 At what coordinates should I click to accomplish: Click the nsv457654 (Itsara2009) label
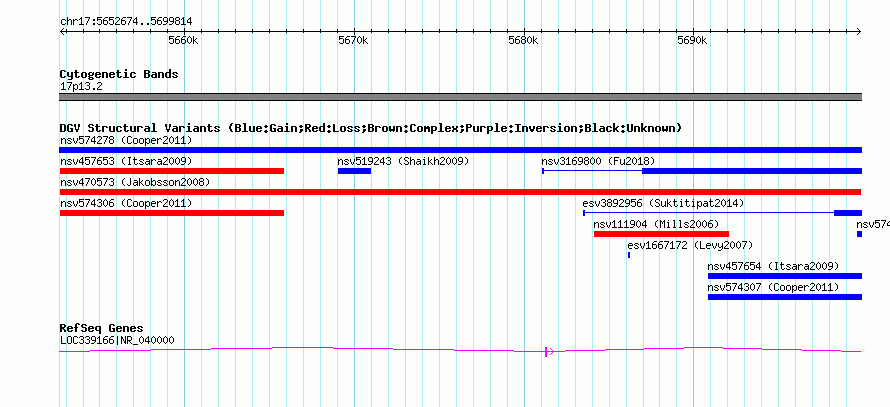[x=773, y=266]
